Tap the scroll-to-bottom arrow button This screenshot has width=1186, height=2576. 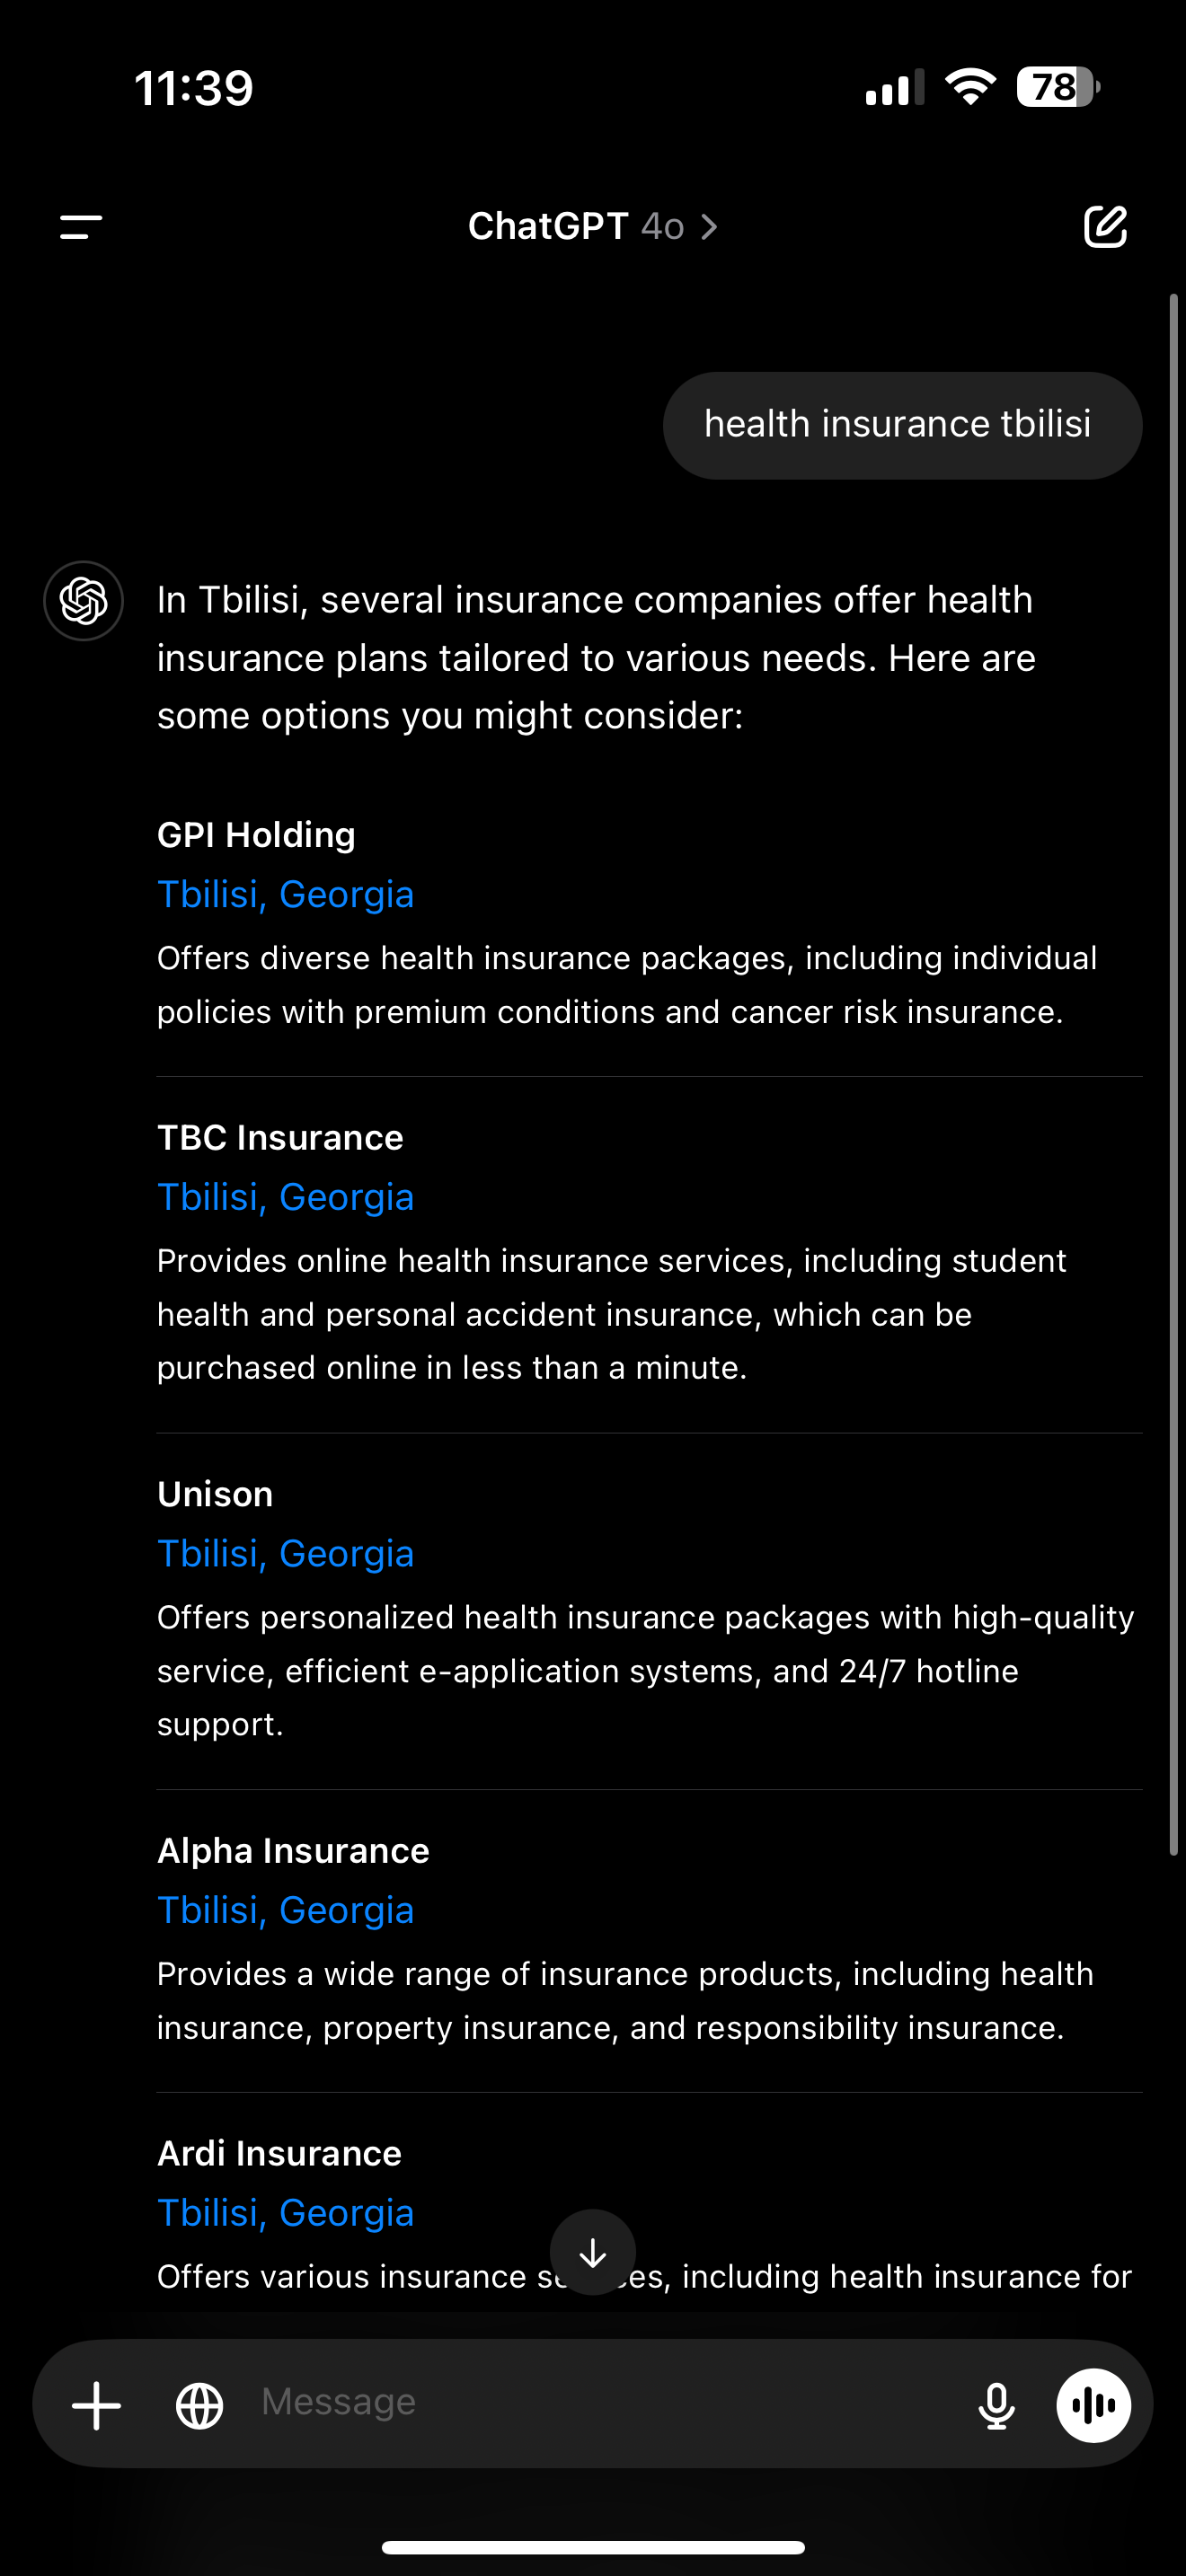pyautogui.click(x=593, y=2252)
